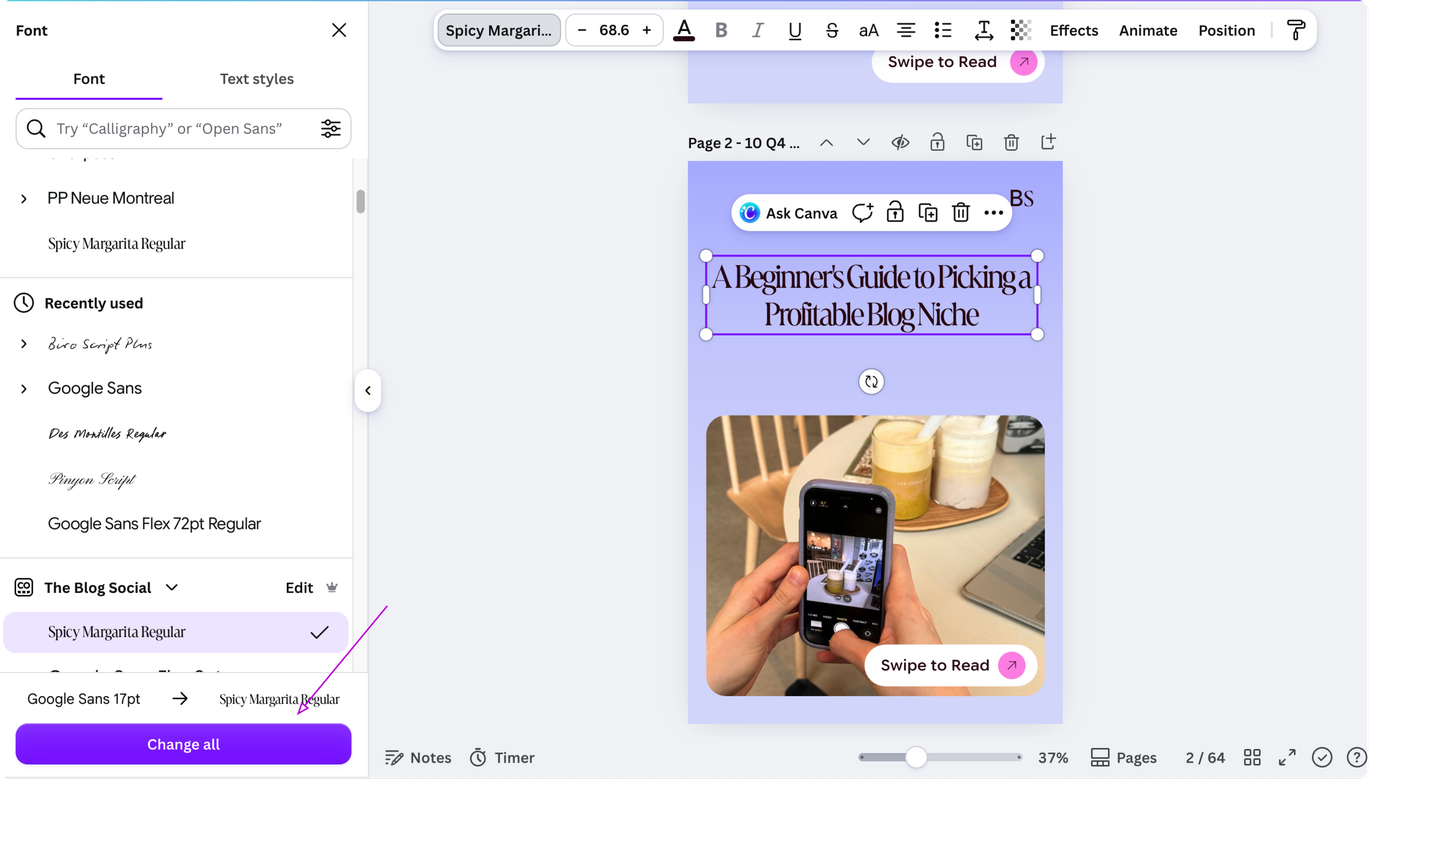Screen dimensions: 1440x850
Task: Enter fullscreen presentation mode
Action: click(x=1287, y=757)
